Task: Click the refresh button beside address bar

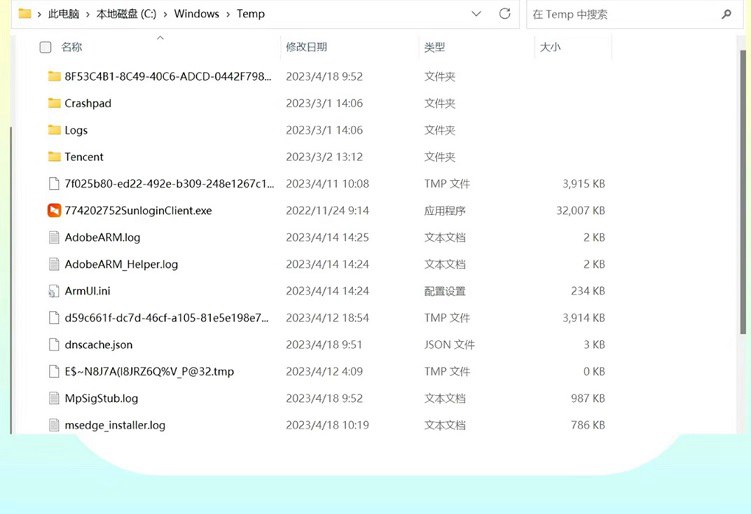Action: (504, 14)
